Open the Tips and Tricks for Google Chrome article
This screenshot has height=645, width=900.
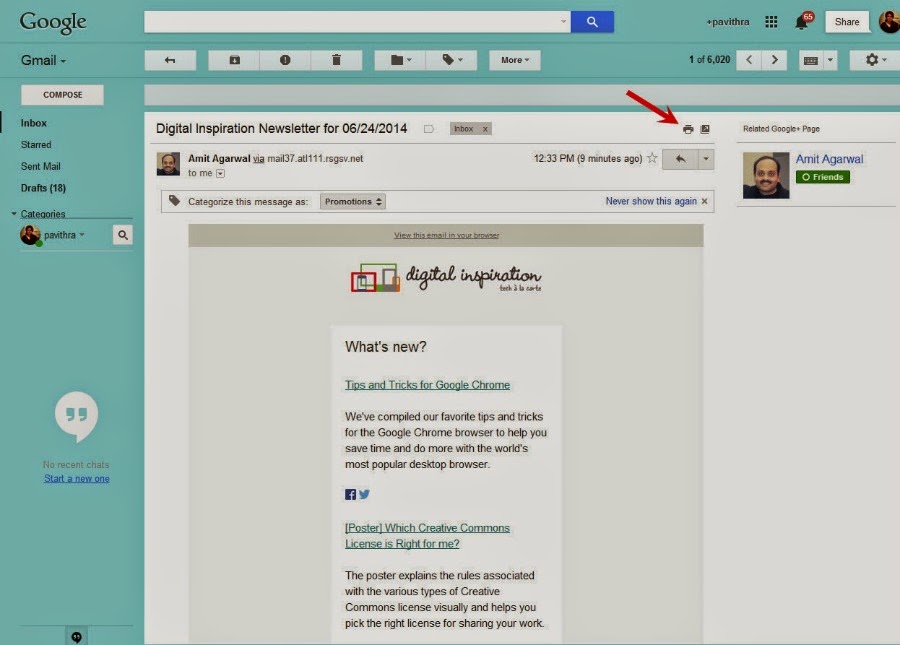[427, 384]
